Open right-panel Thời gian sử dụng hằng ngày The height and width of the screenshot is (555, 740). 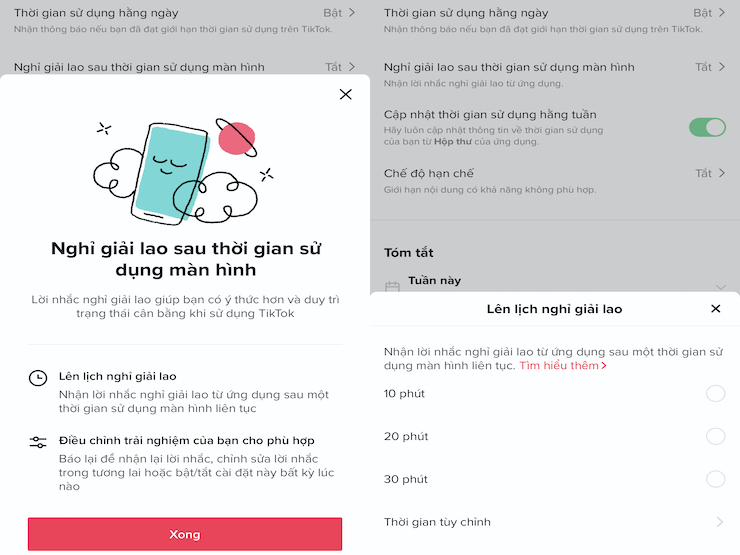pyautogui.click(x=554, y=20)
